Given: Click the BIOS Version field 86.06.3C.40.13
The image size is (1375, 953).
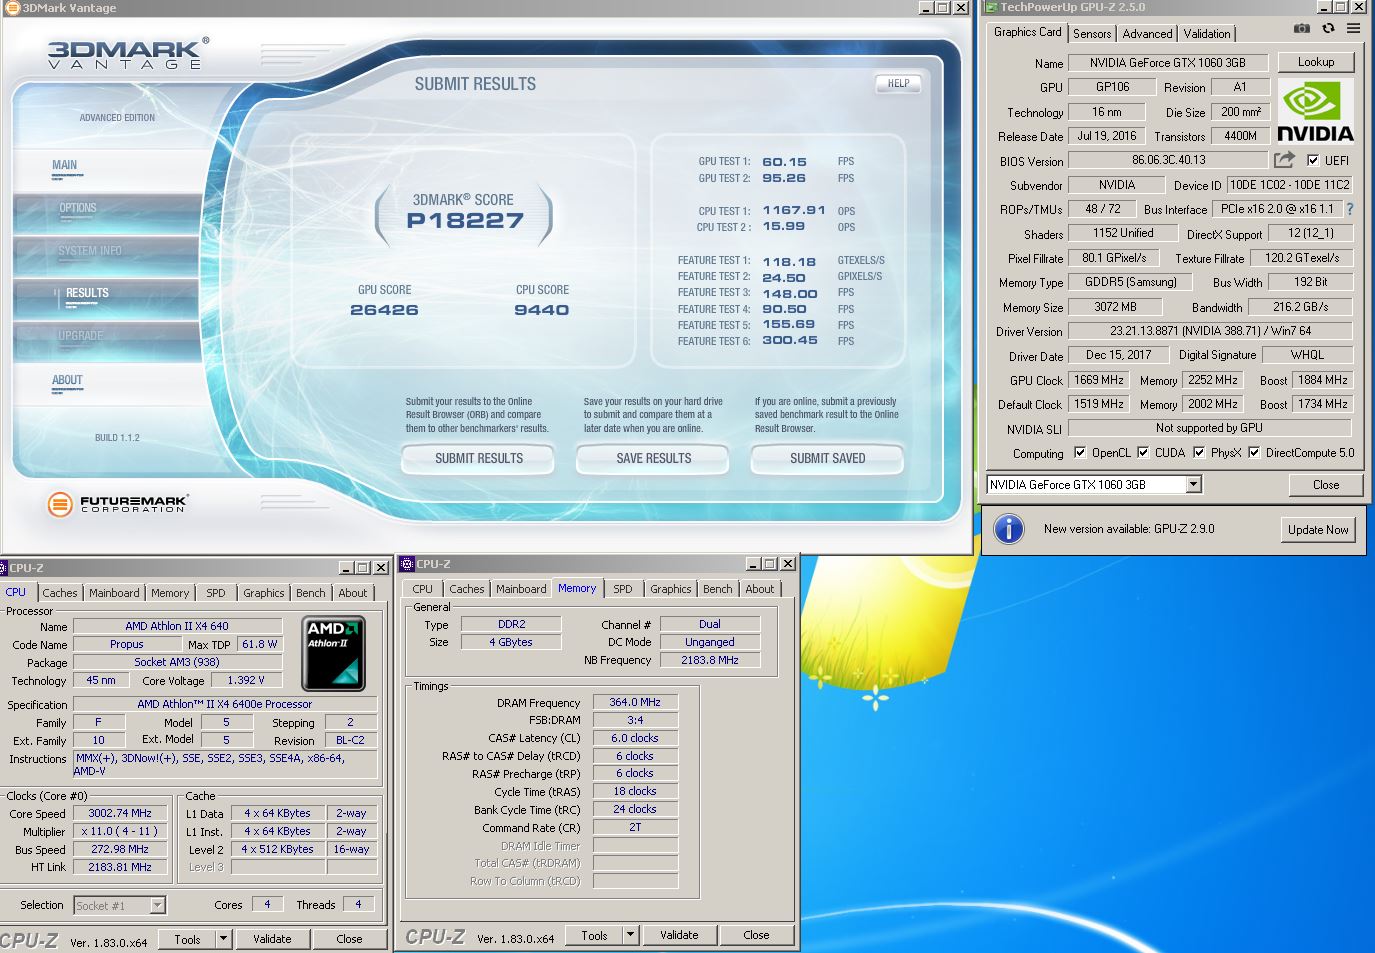Looking at the screenshot, I should (x=1168, y=160).
